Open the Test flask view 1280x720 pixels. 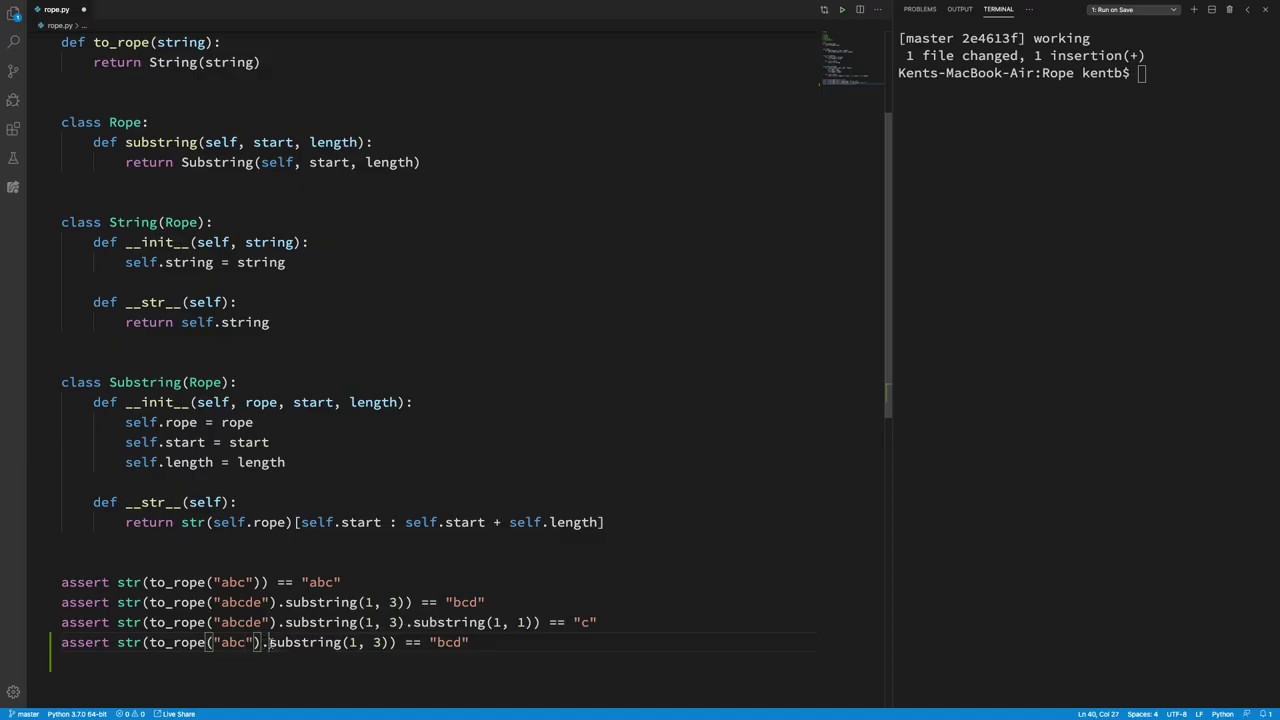pos(13,158)
